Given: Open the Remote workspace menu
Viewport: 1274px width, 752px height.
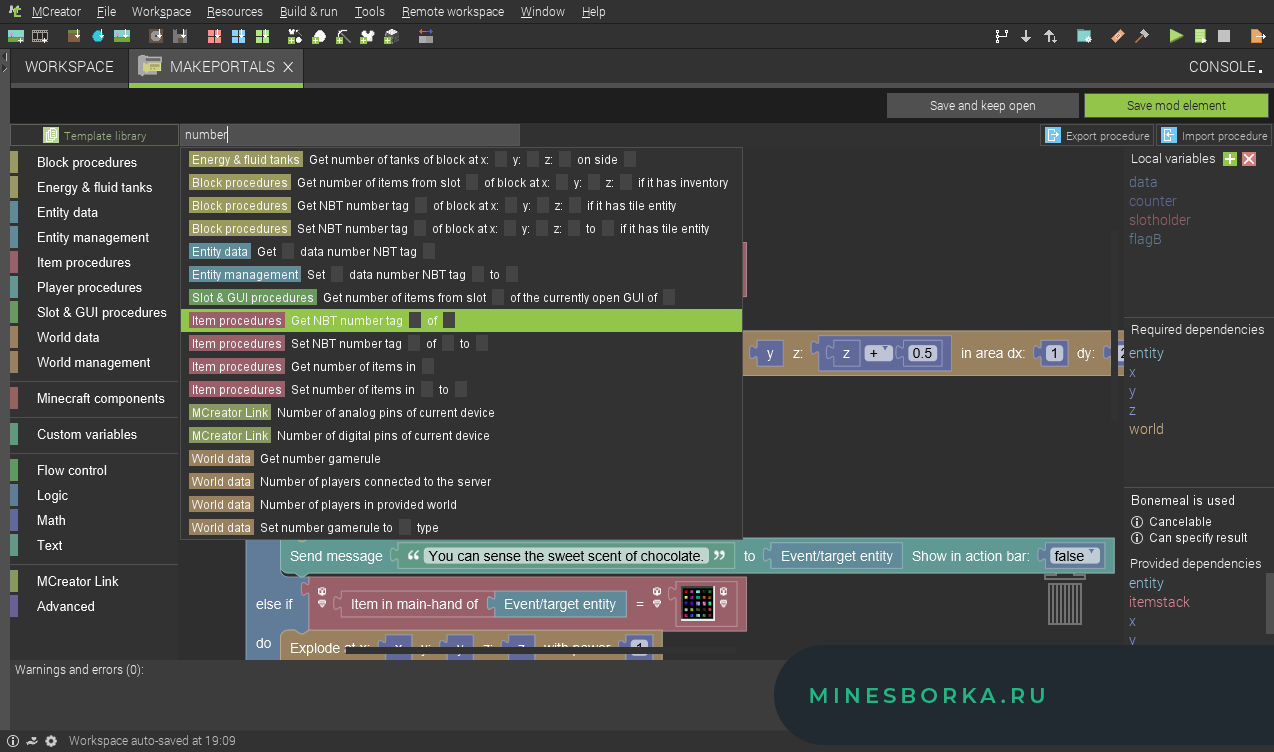Looking at the screenshot, I should [453, 12].
